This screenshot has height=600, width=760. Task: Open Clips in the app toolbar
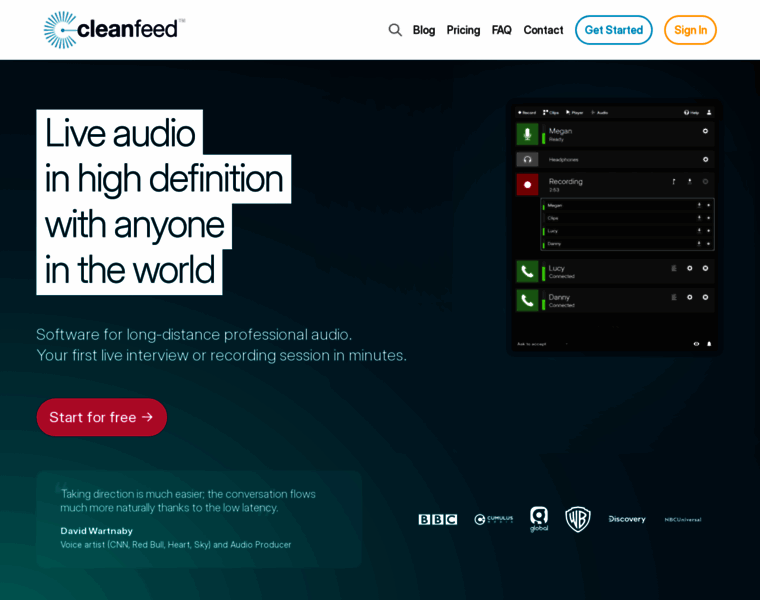551,112
